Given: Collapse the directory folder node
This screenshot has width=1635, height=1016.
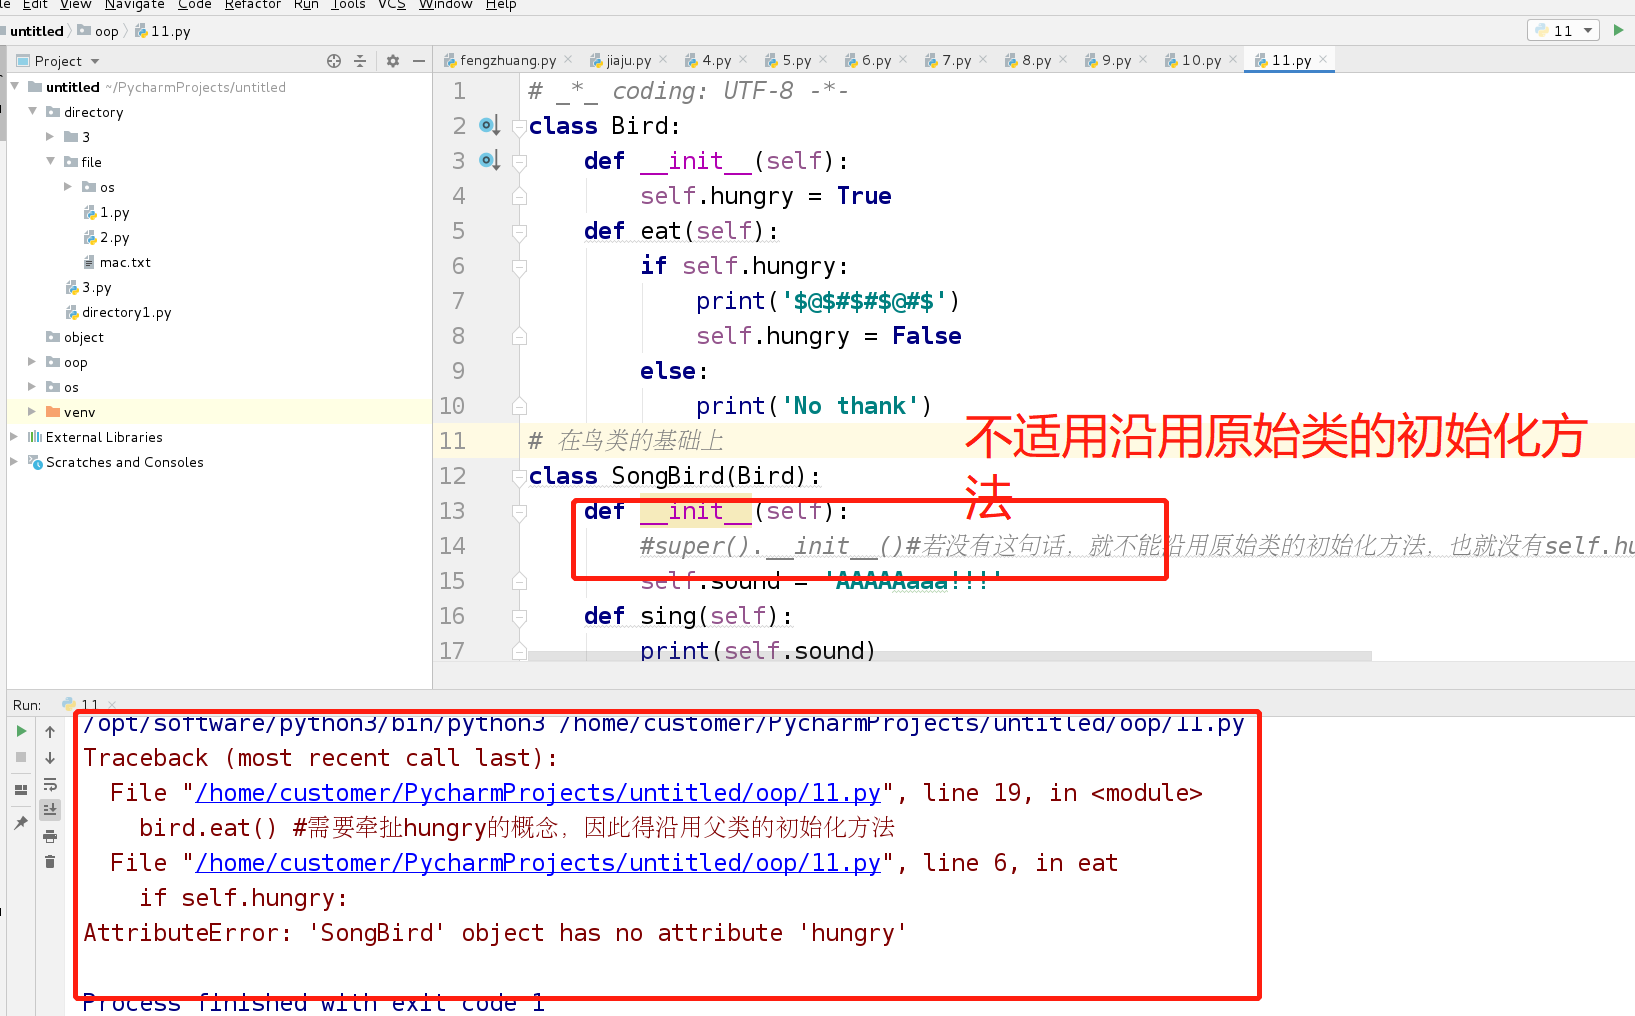Looking at the screenshot, I should point(33,111).
